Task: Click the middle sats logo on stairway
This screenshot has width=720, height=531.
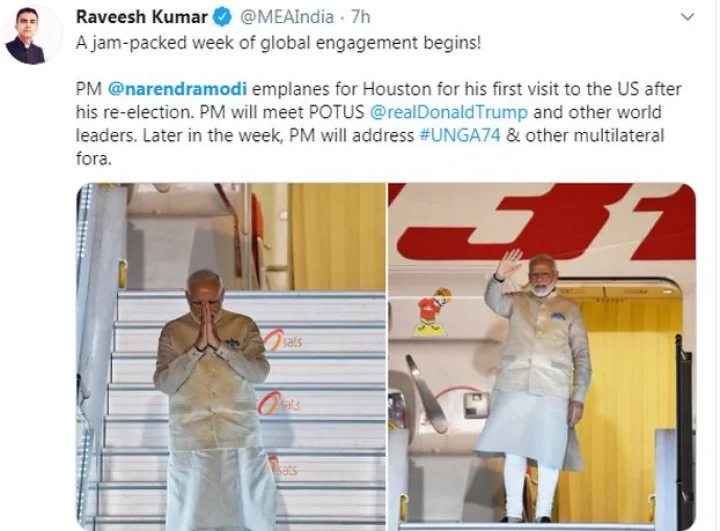Action: point(279,403)
